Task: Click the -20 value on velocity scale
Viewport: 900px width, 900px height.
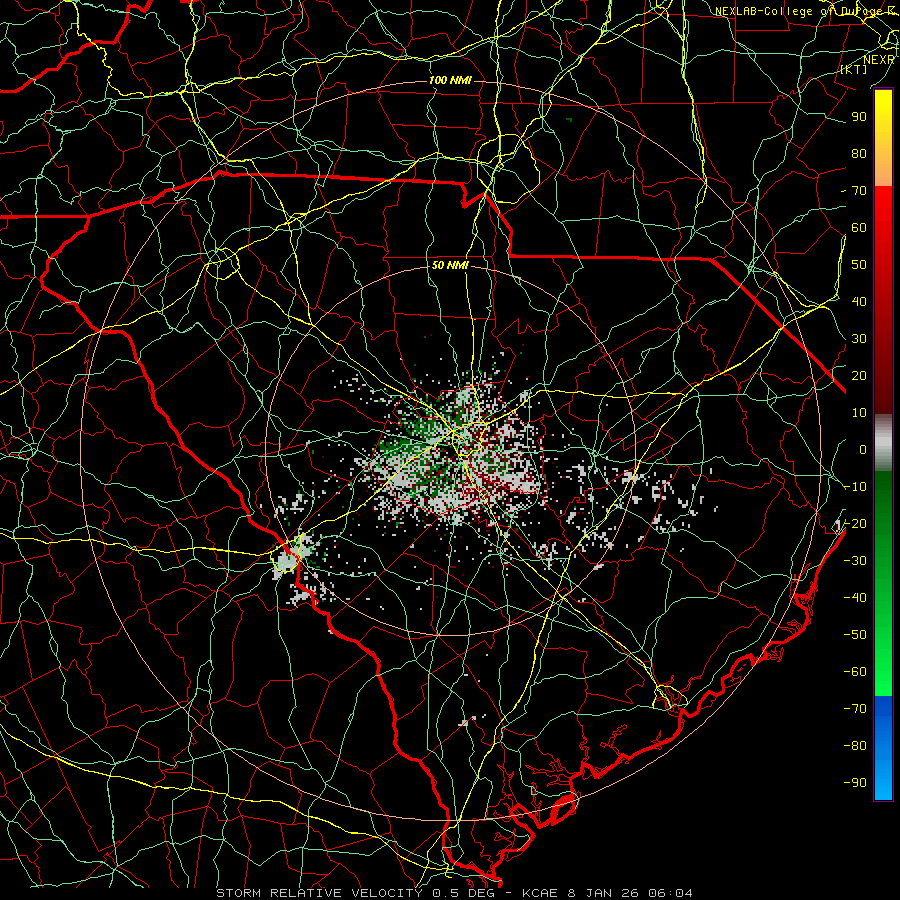Action: [855, 524]
